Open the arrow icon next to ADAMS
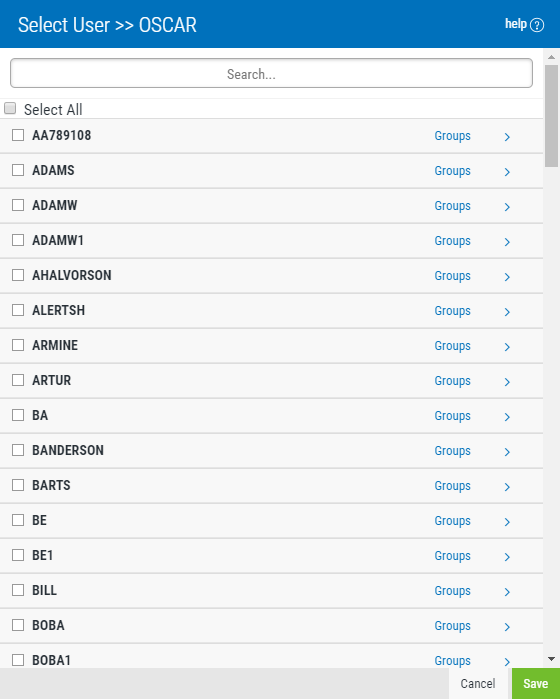This screenshot has height=699, width=560. [x=507, y=172]
